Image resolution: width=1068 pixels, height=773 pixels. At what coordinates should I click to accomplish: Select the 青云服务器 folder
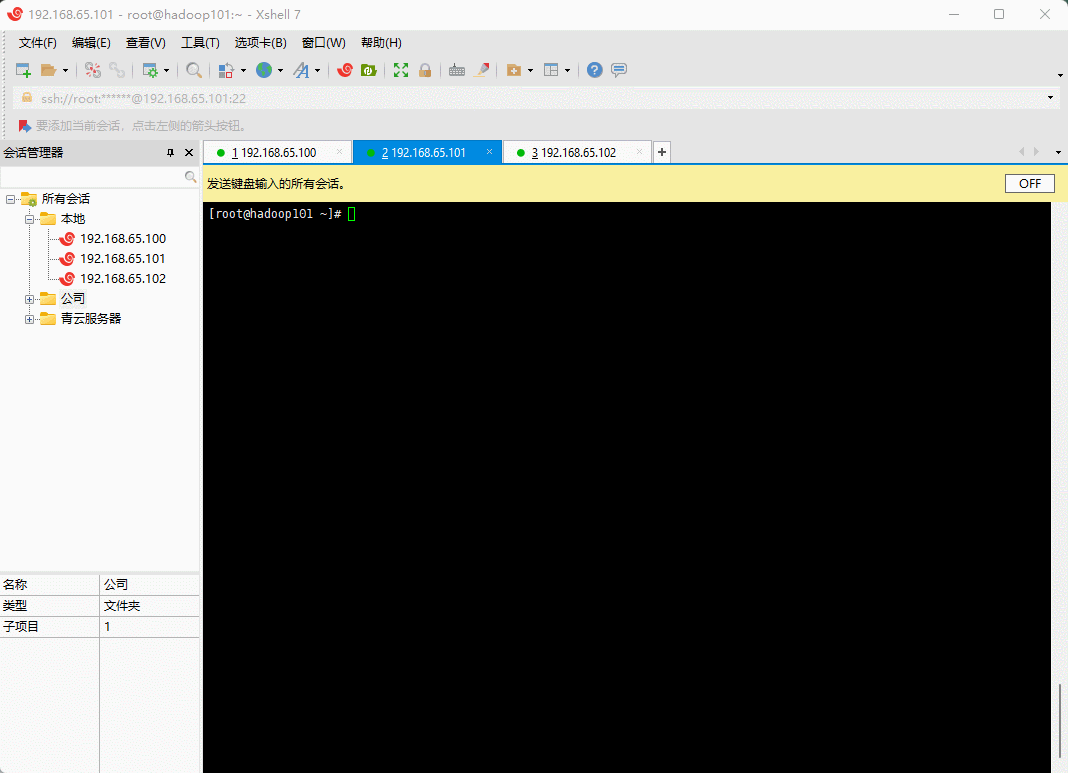point(91,319)
